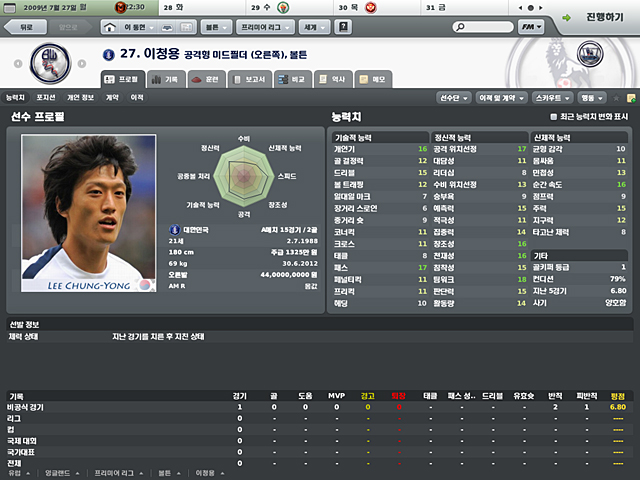
Task: Expand the 스카우트 dropdown
Action: (x=552, y=98)
